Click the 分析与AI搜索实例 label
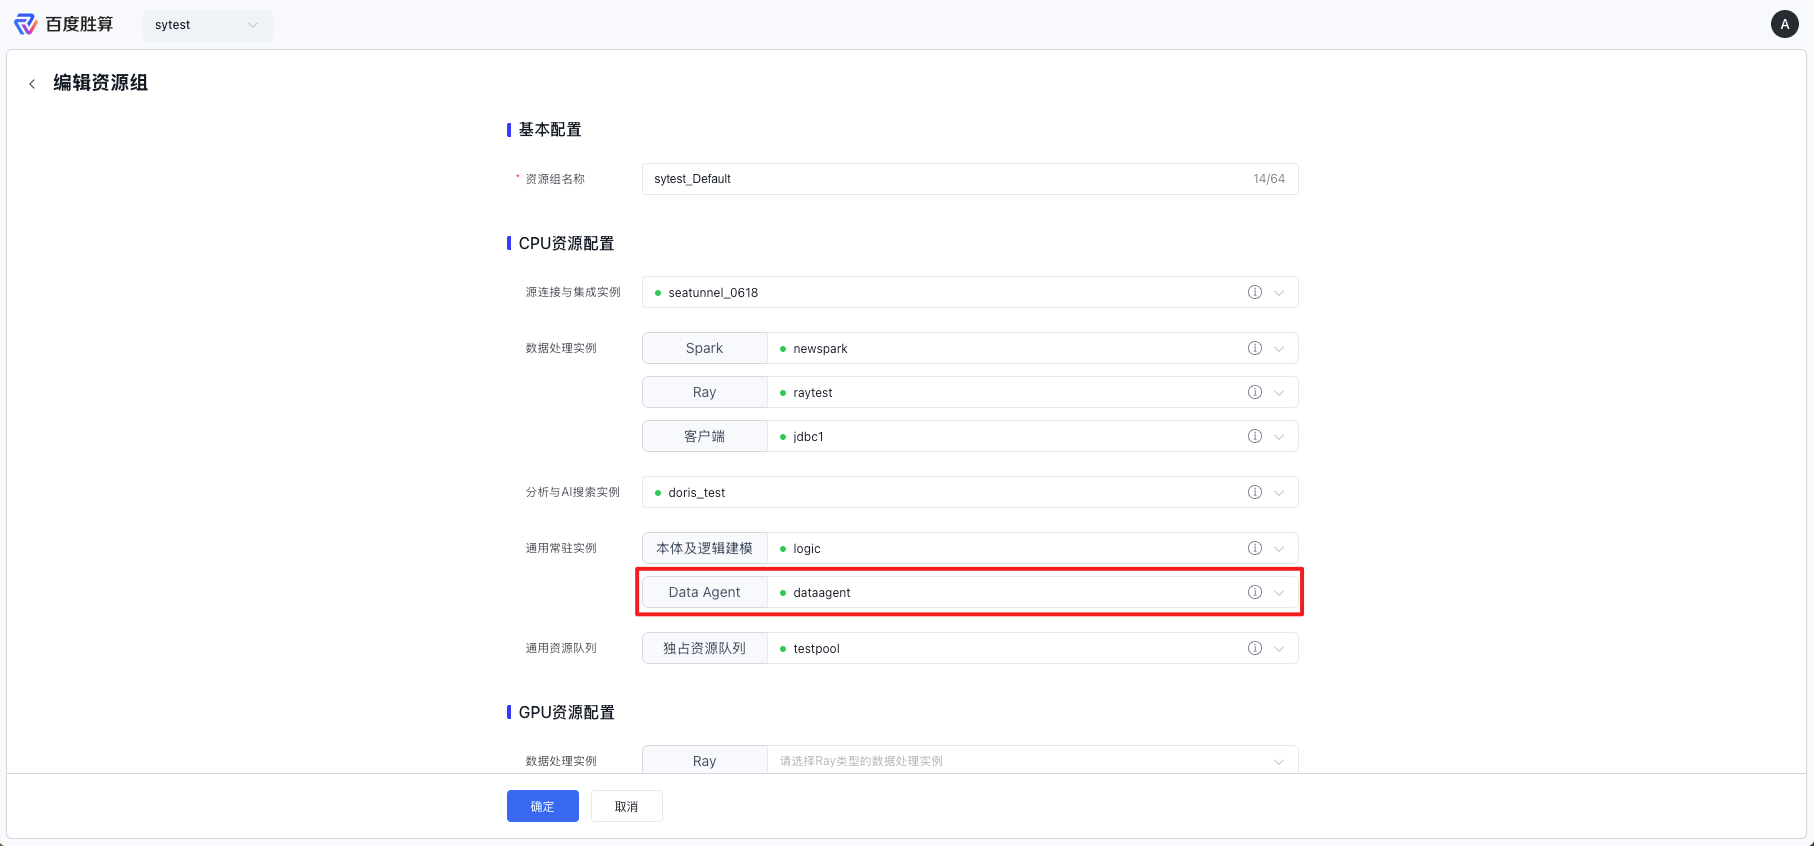 pyautogui.click(x=573, y=492)
